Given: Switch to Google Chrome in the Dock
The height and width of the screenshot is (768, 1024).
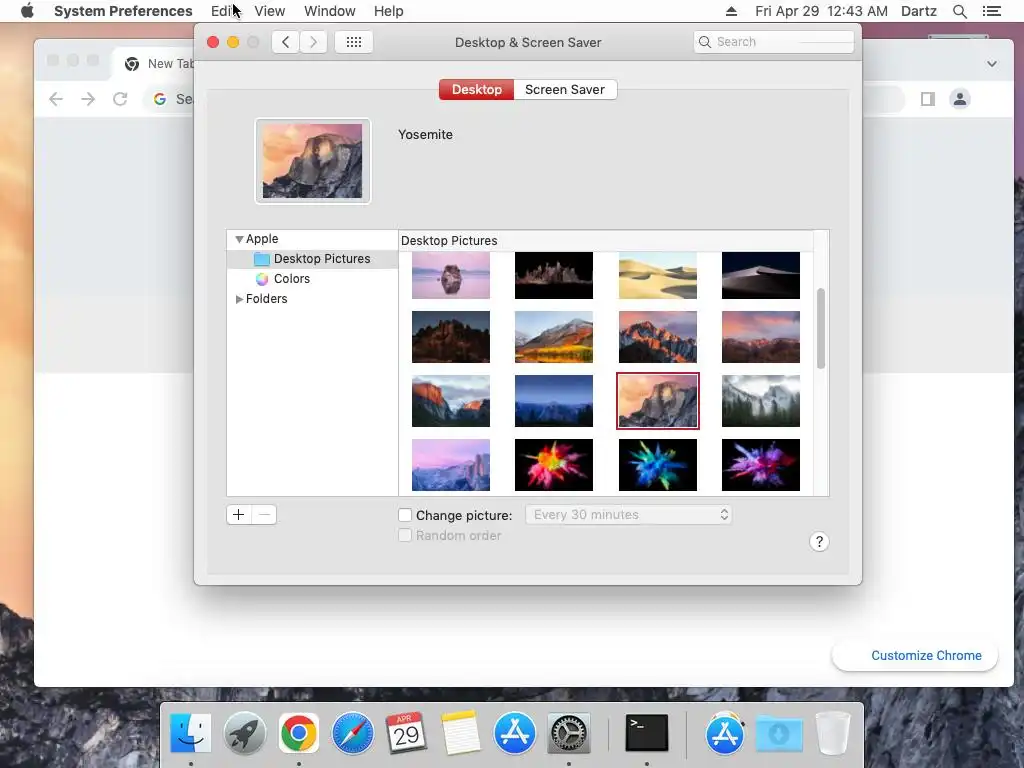Looking at the screenshot, I should point(299,733).
